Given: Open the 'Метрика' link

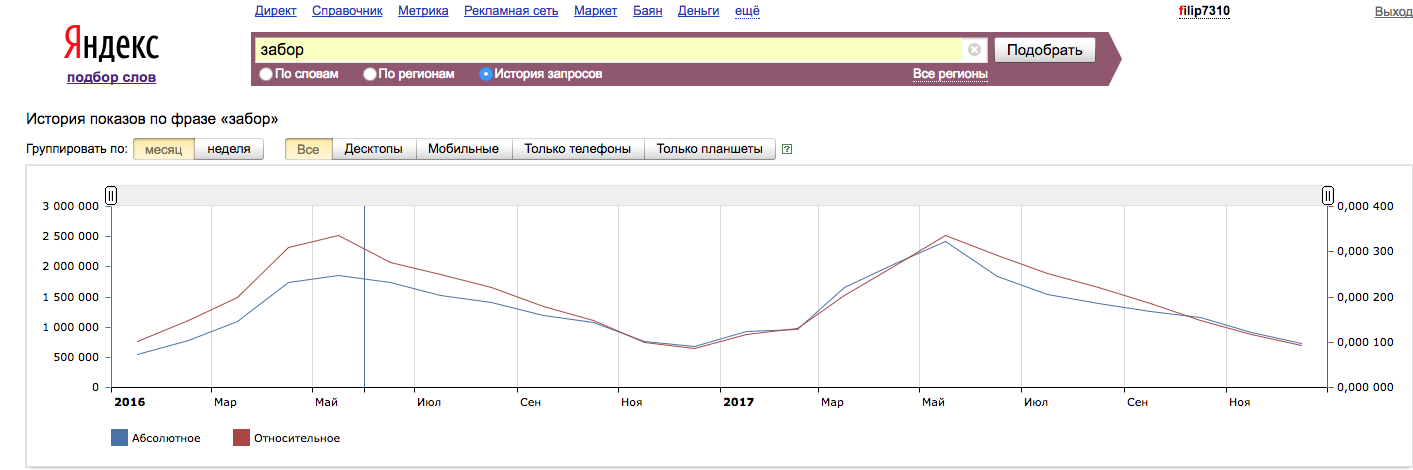Looking at the screenshot, I should click(423, 11).
